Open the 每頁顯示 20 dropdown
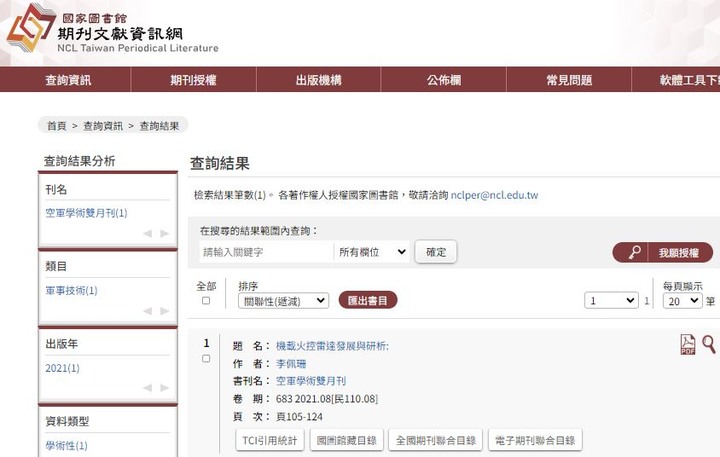The image size is (720, 457). 682,301
